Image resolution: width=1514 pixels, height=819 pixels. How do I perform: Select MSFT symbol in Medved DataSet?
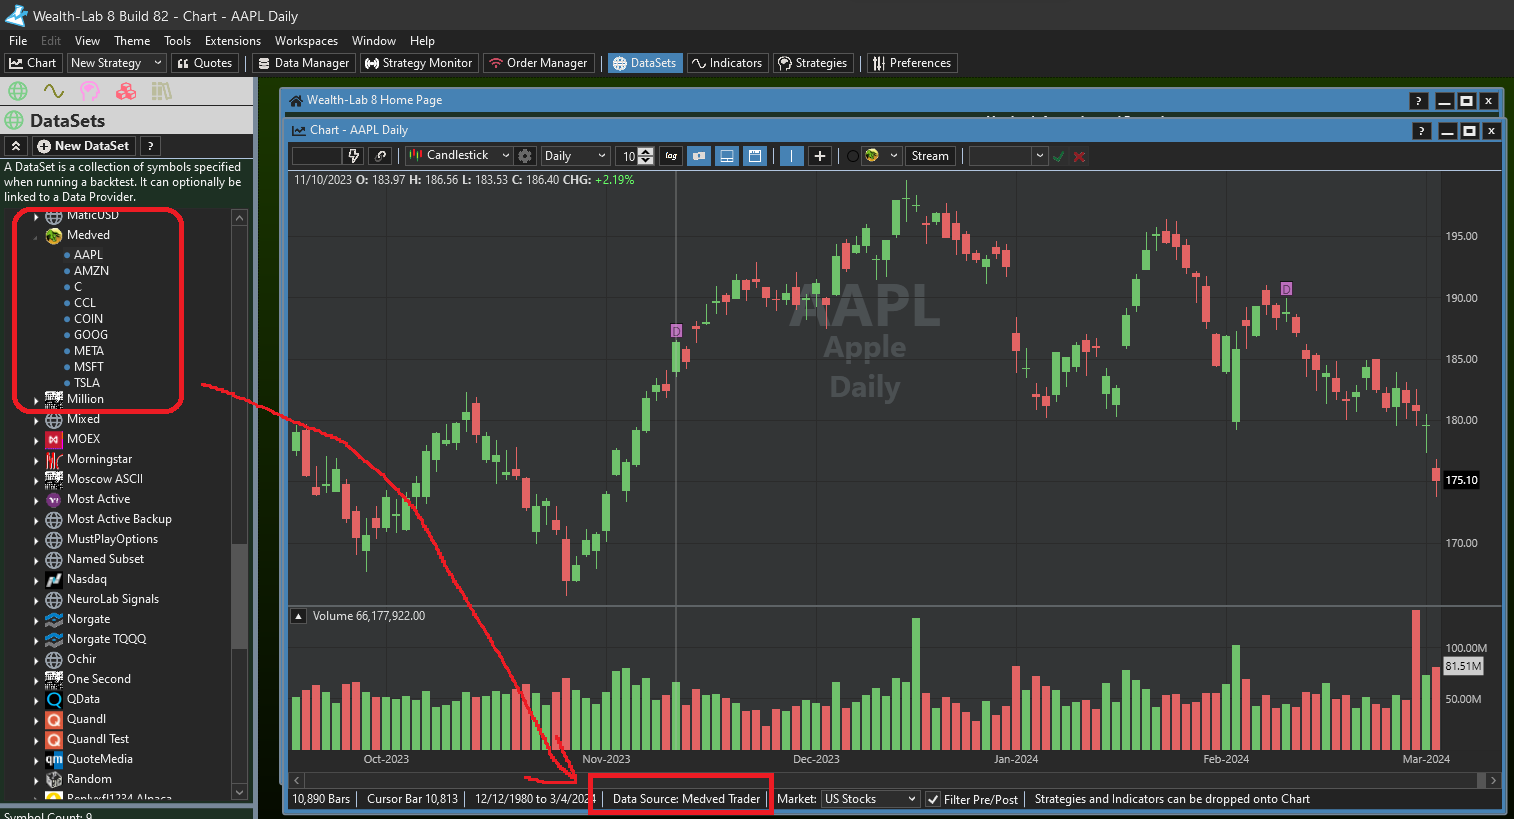click(x=88, y=367)
